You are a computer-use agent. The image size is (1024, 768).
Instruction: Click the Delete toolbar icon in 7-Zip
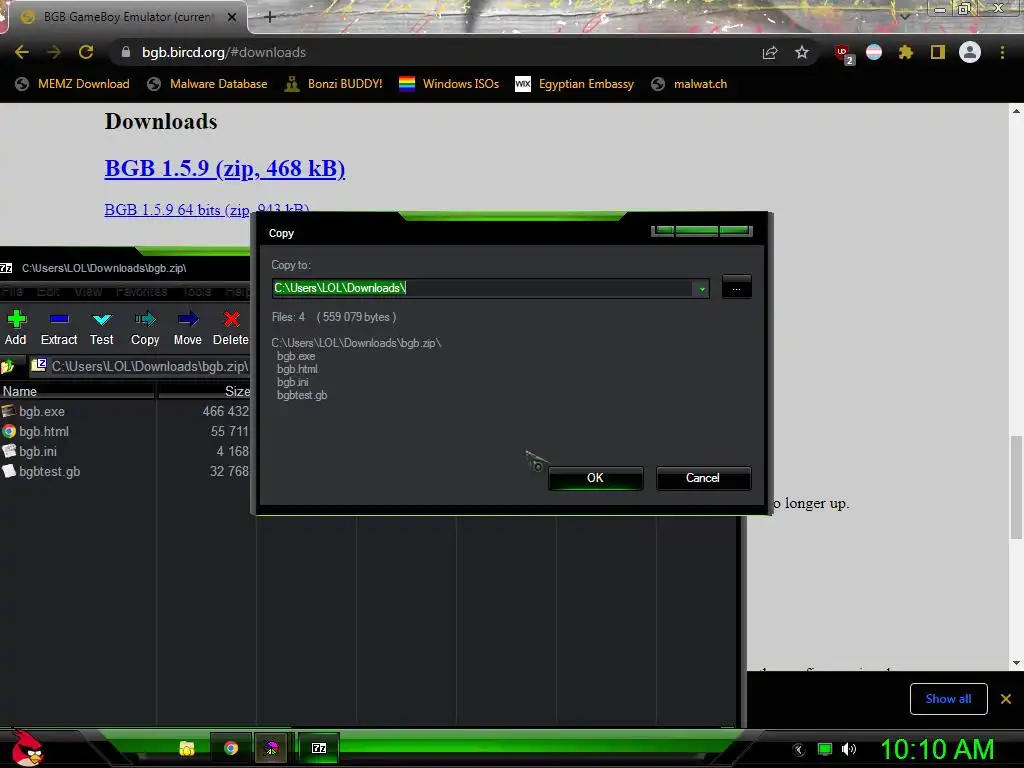coord(231,327)
